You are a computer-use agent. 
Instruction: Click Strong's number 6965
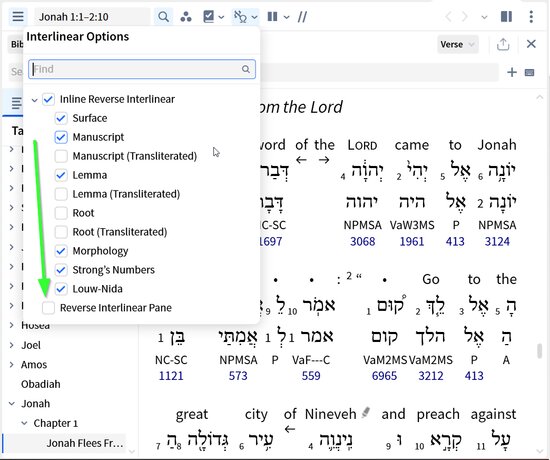(384, 376)
